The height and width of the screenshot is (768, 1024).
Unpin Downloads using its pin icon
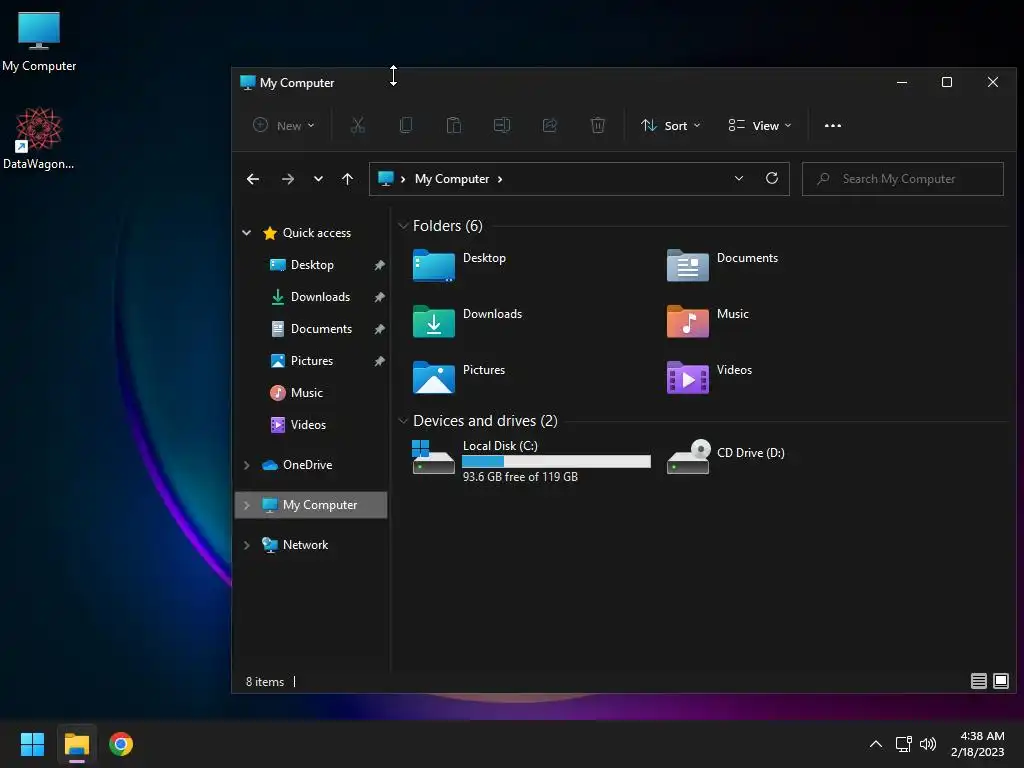pos(379,297)
